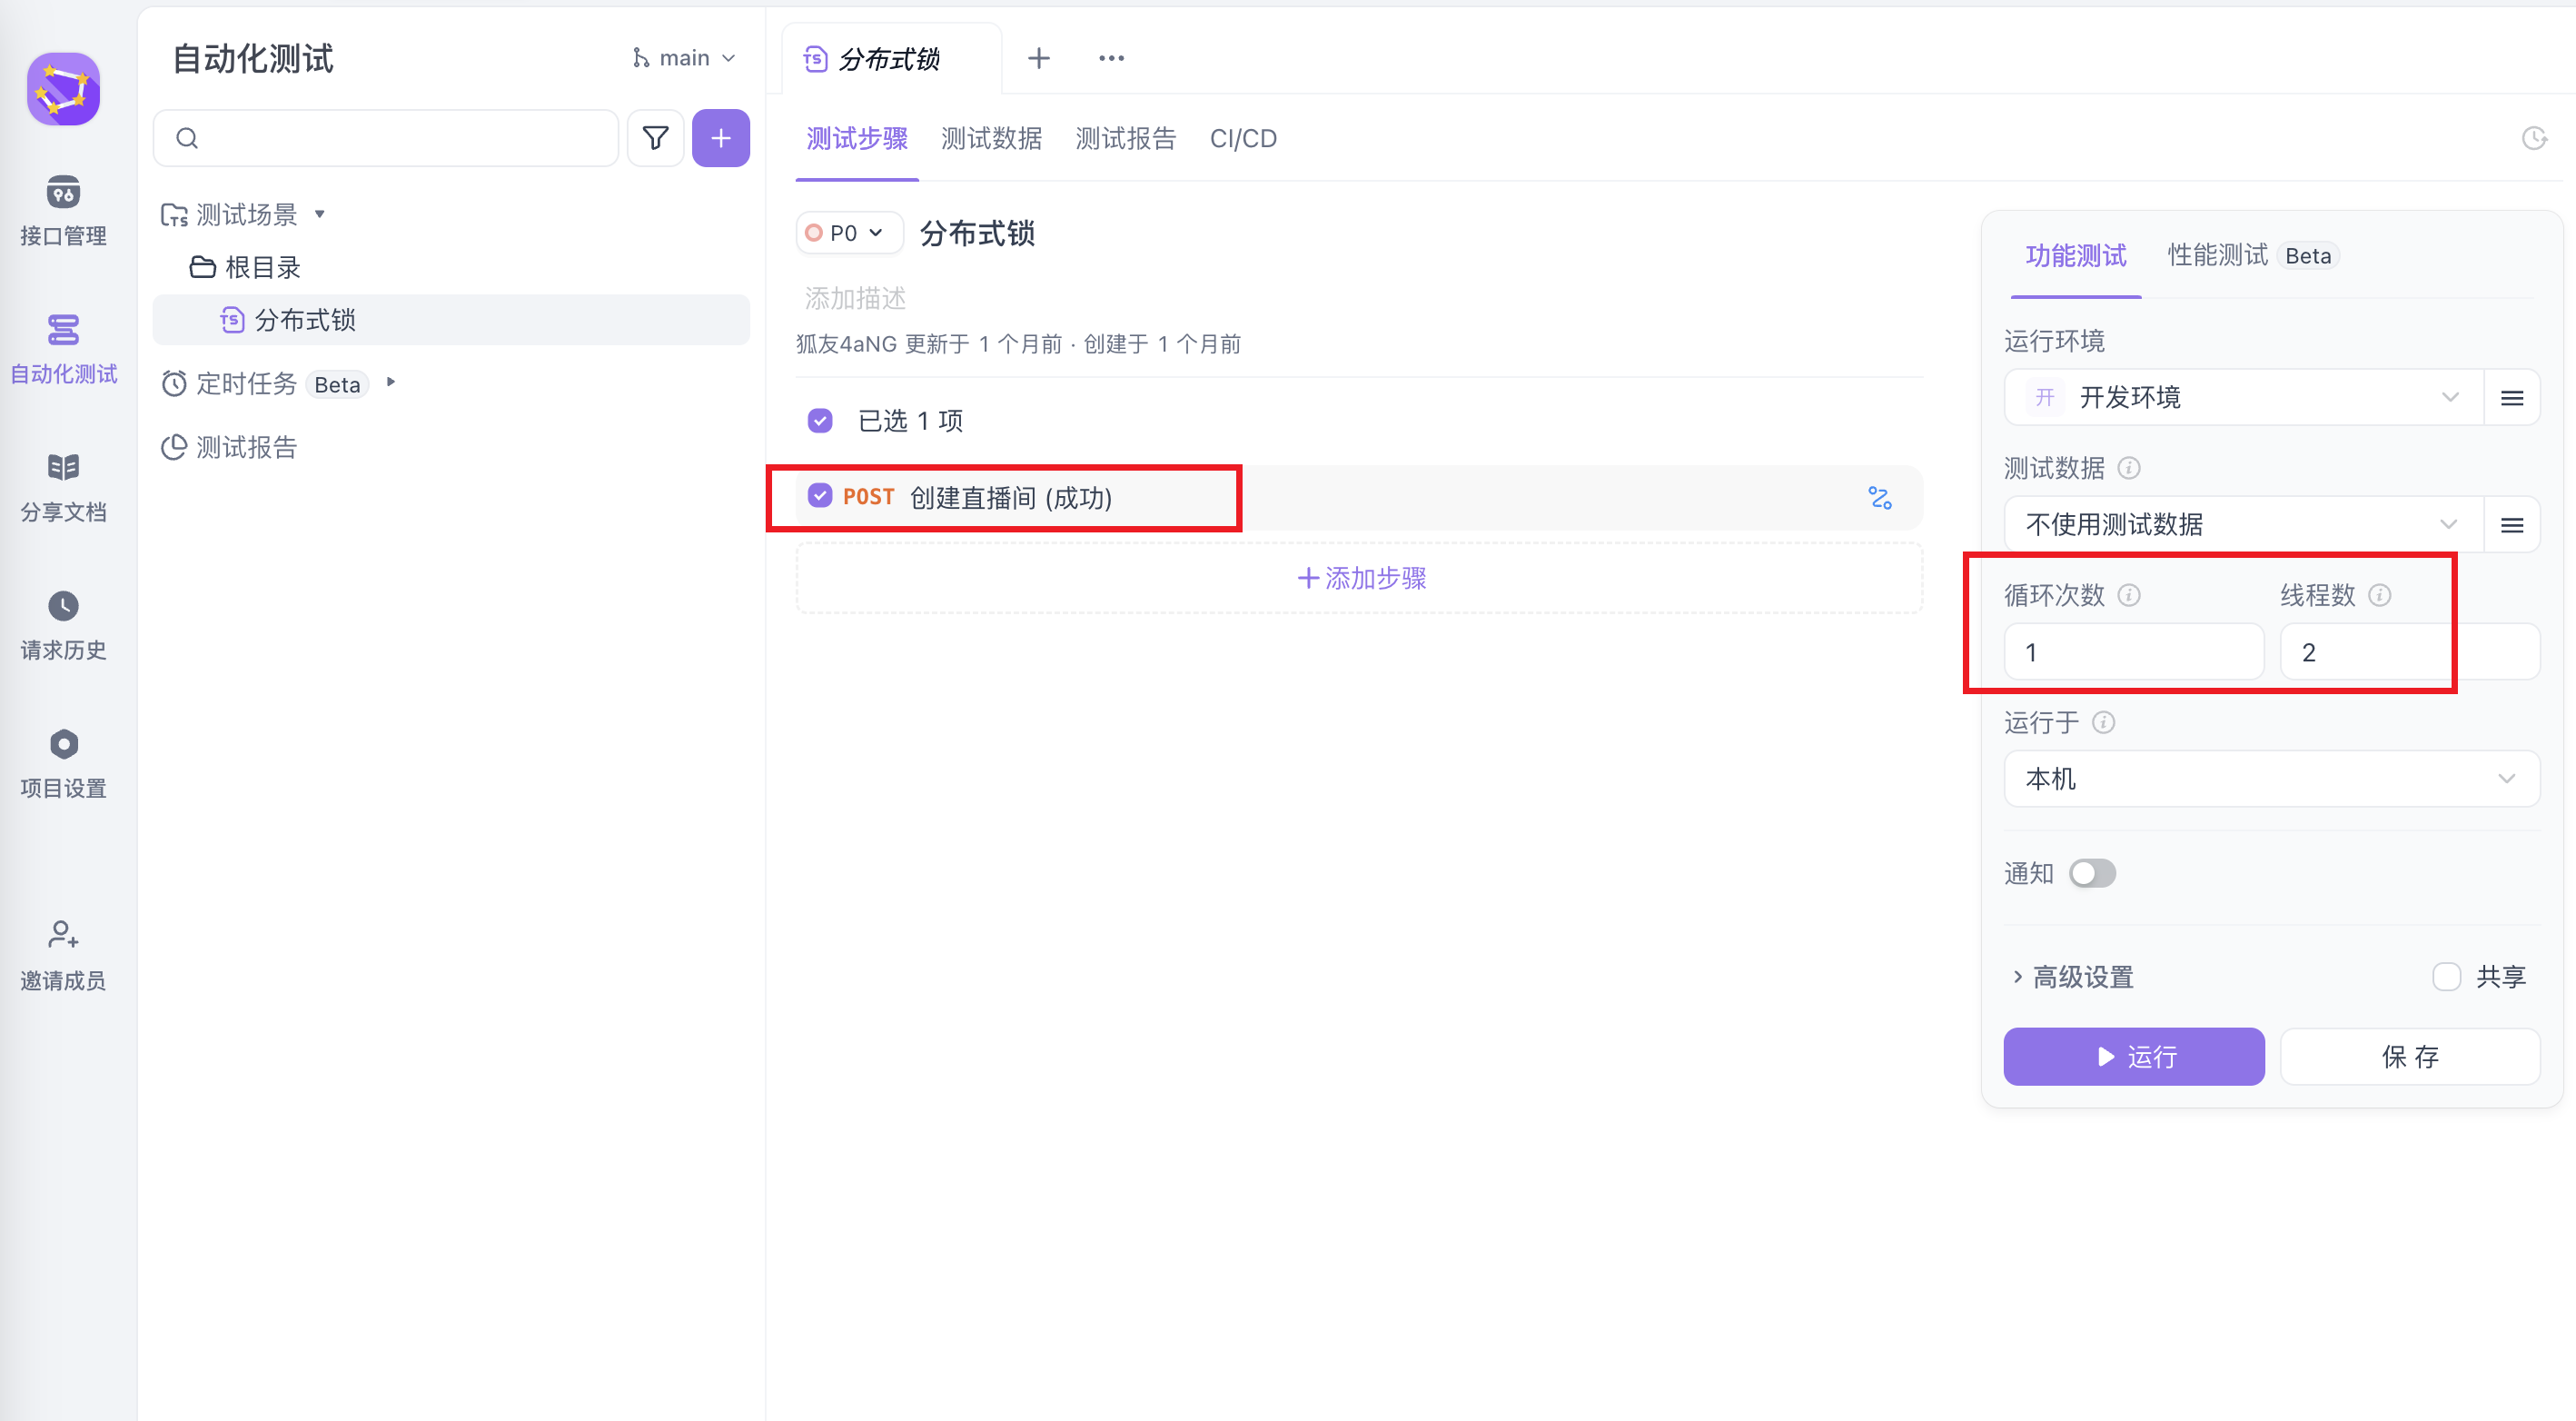Click the 添加步骤 link
Screen dimensions: 2576x1421
(x=1361, y=578)
